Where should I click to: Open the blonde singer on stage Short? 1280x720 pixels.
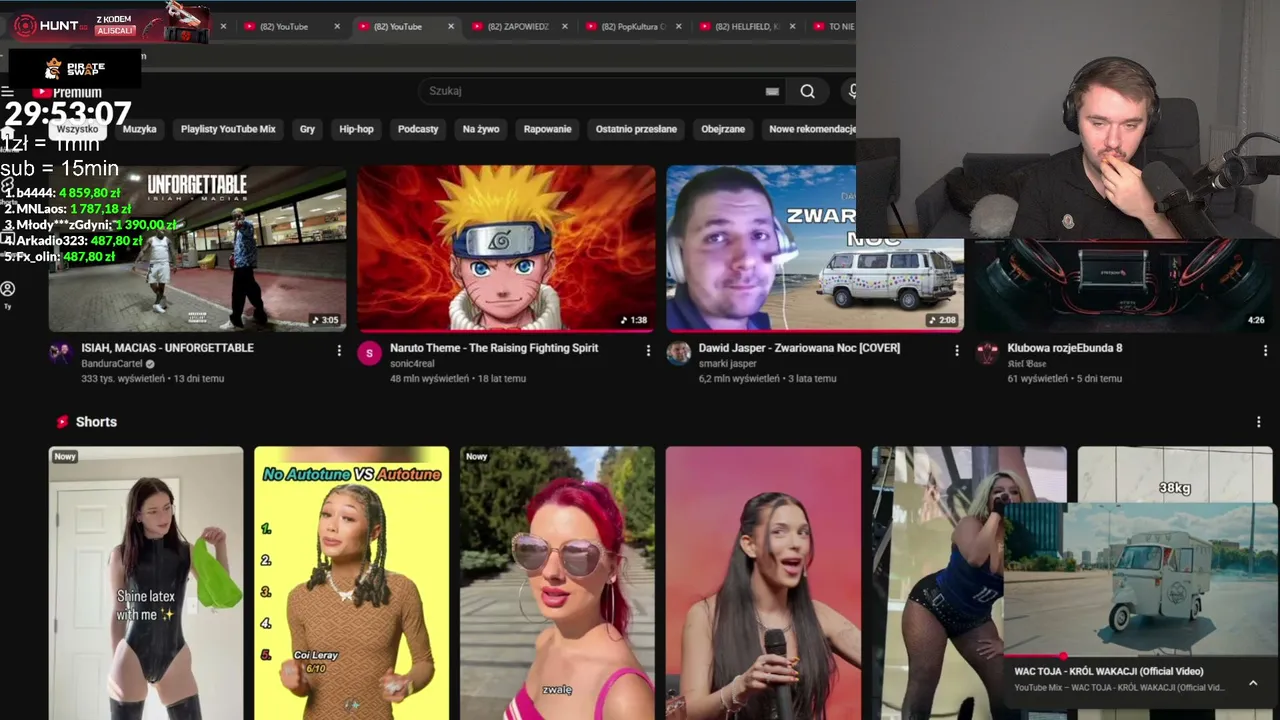[936, 583]
